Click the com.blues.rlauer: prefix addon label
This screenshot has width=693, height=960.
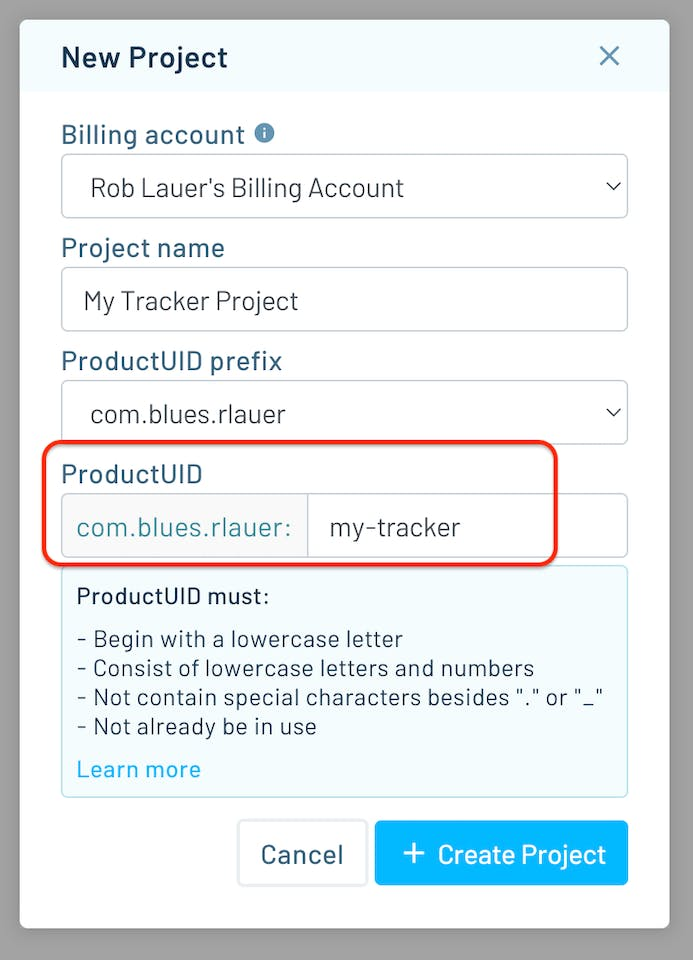click(184, 526)
